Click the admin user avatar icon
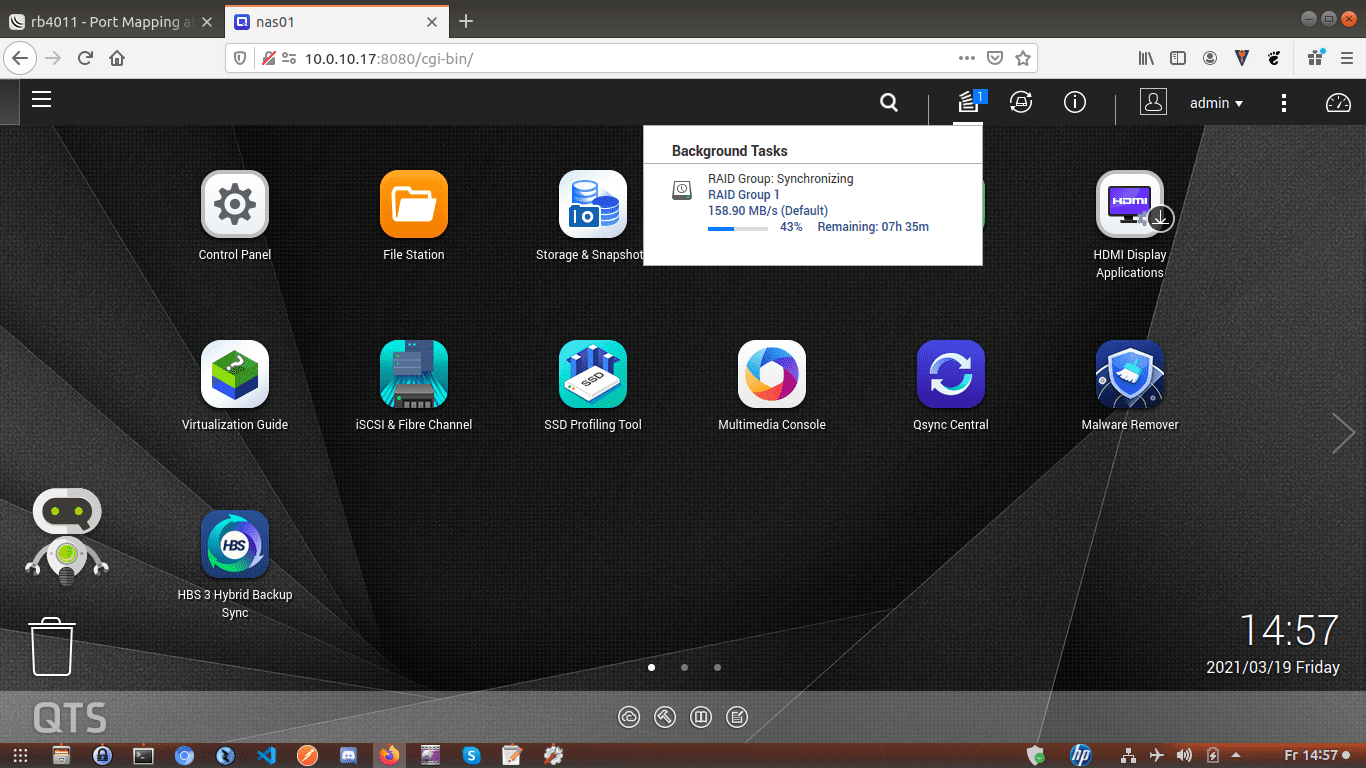Image resolution: width=1366 pixels, height=768 pixels. tap(1153, 102)
